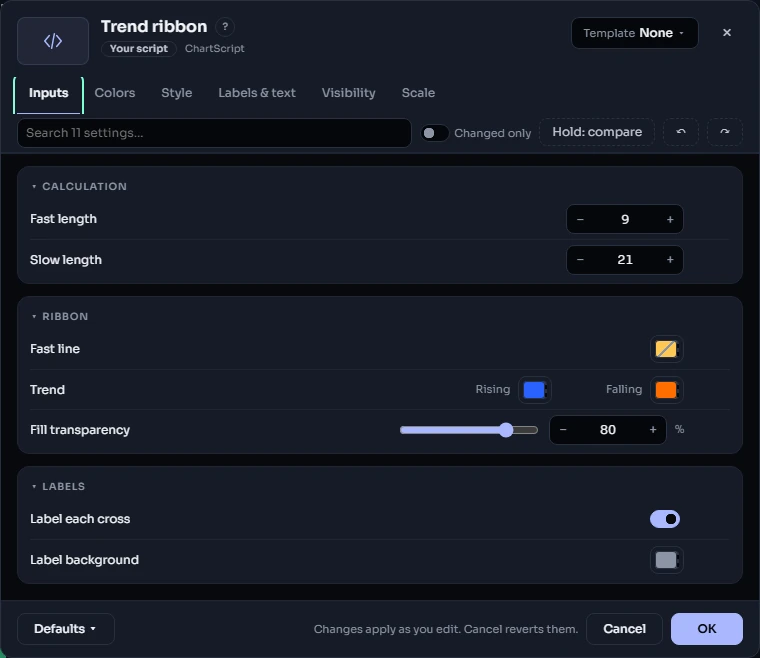Open the Template None dropdown
Viewport: 760px width, 658px height.
coord(634,33)
